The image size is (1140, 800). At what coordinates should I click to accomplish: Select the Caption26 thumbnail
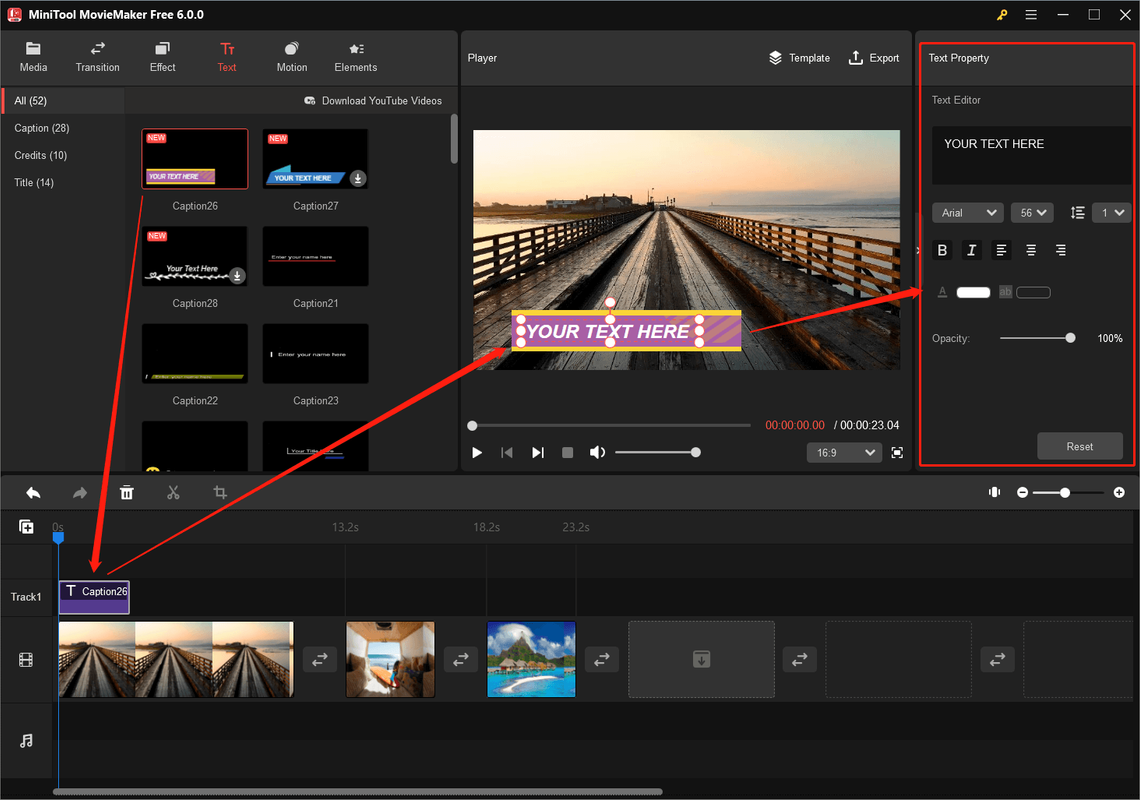pyautogui.click(x=195, y=159)
